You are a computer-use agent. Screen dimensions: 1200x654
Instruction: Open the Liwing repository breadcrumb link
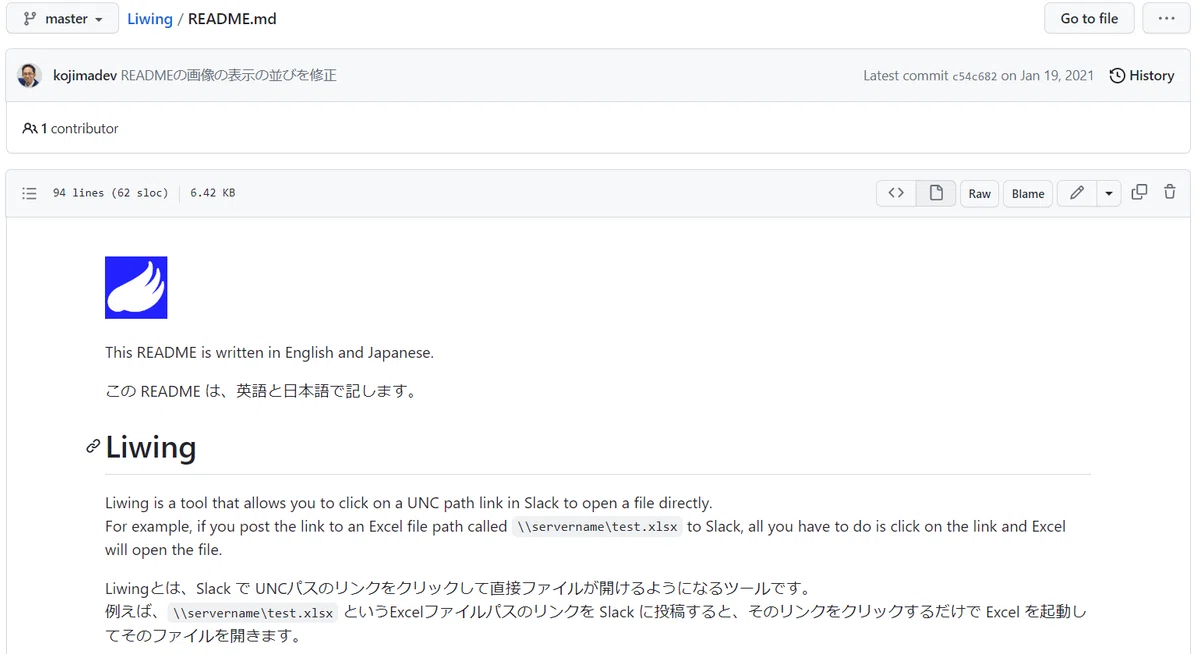point(149,19)
